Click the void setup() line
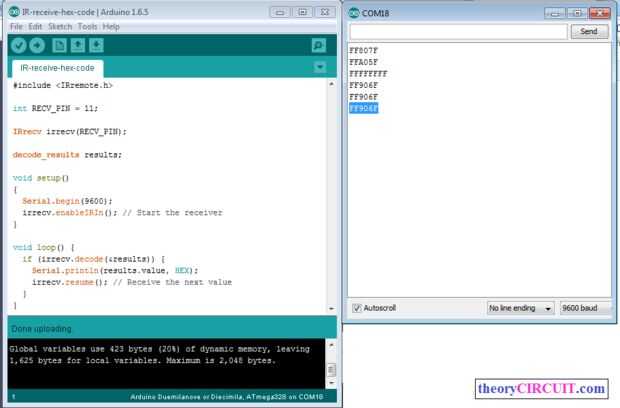Viewport: 620px width, 408px height. pos(41,178)
